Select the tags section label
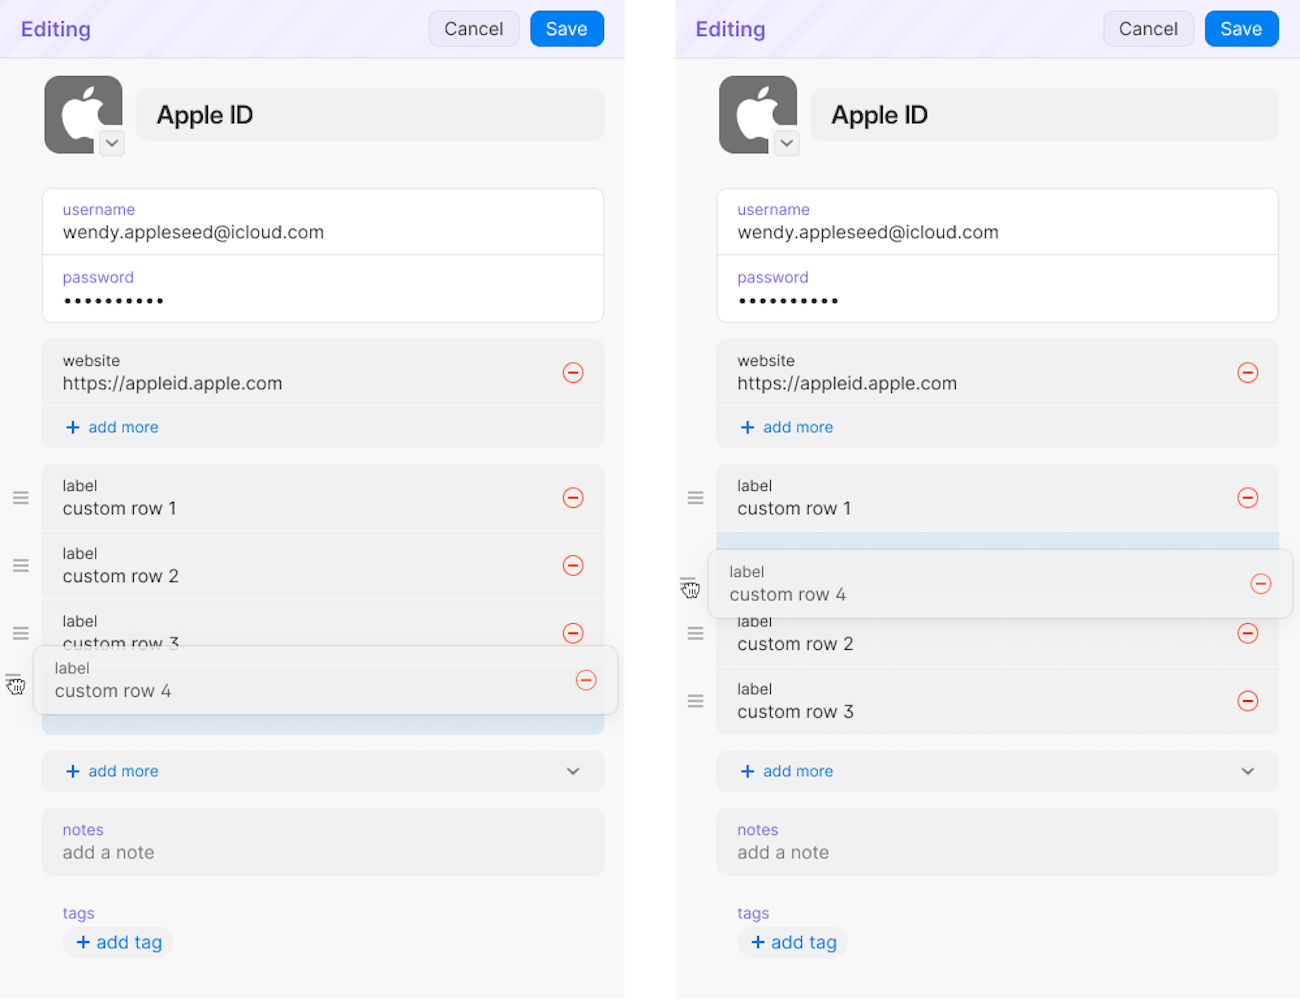 78,913
